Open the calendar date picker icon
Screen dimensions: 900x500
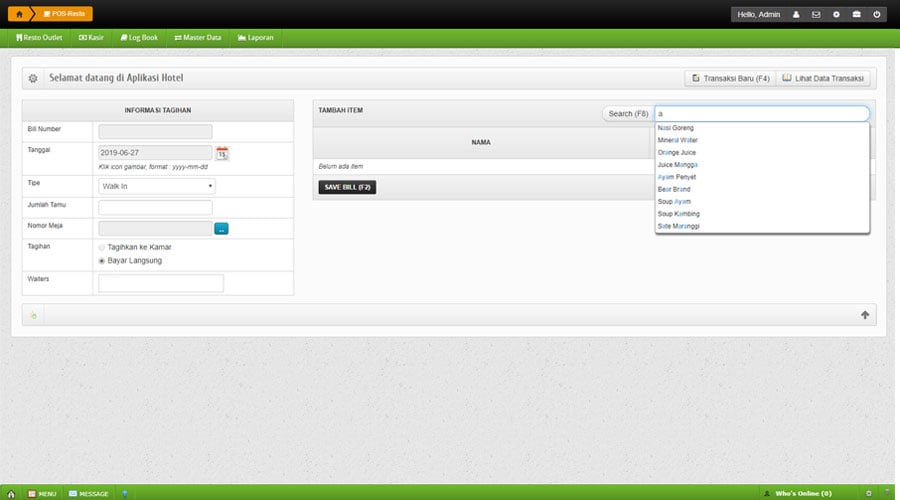click(222, 153)
